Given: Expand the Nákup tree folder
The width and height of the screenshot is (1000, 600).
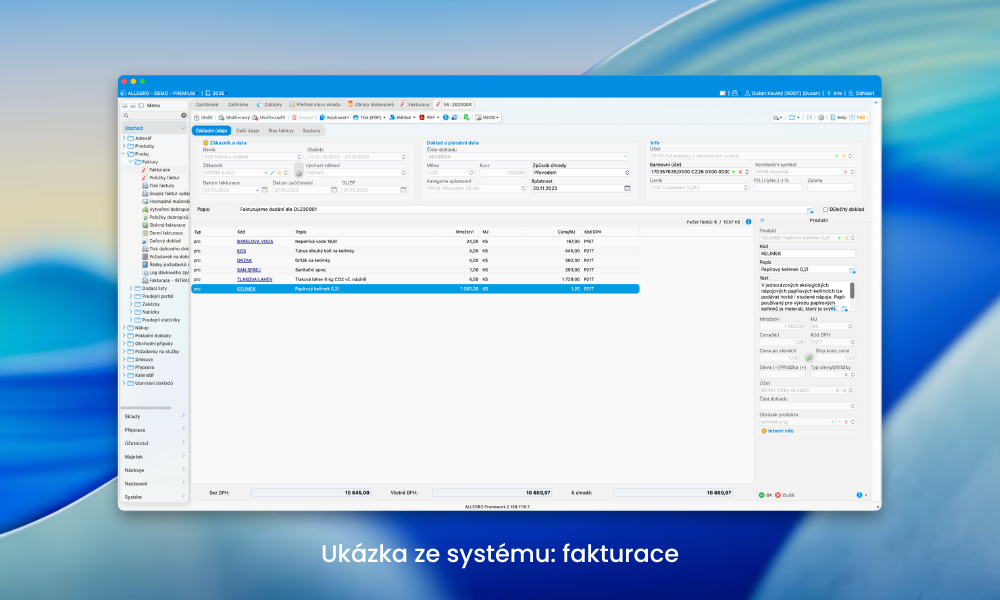Looking at the screenshot, I should [x=124, y=328].
